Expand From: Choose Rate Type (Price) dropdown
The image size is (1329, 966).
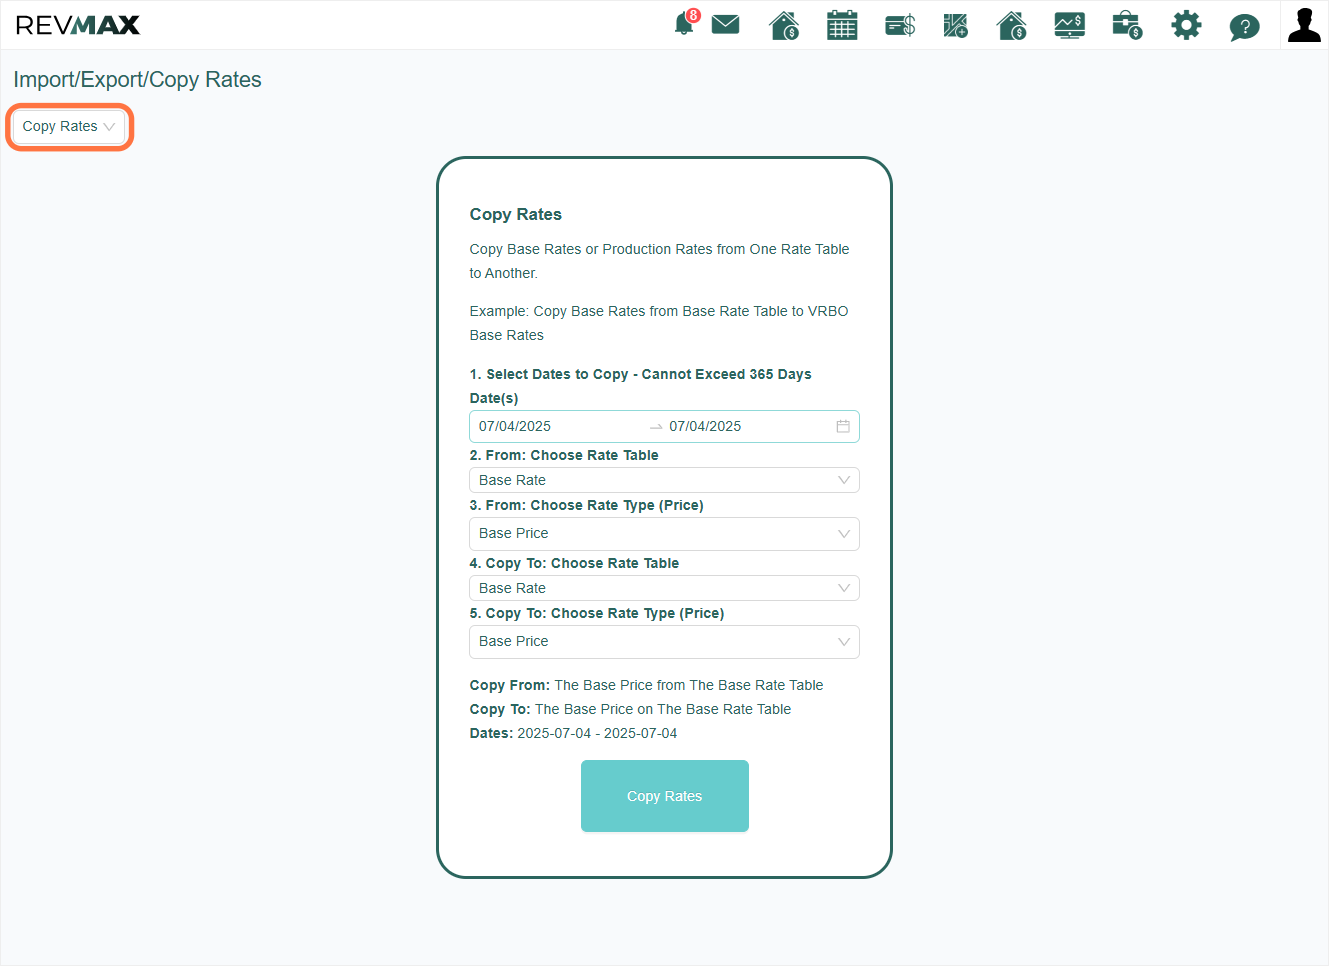click(x=664, y=534)
